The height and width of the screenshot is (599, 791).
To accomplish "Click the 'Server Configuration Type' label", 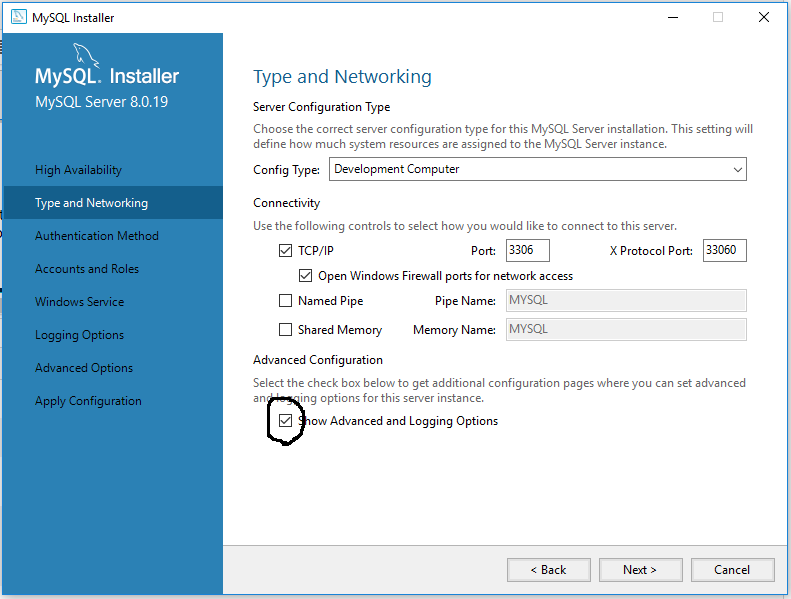I will tap(321, 107).
